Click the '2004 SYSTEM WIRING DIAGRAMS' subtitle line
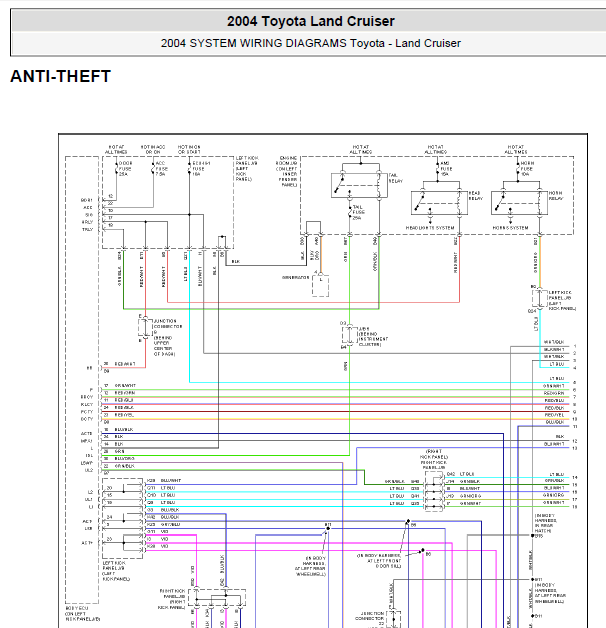Image resolution: width=606 pixels, height=628 pixels. point(310,43)
